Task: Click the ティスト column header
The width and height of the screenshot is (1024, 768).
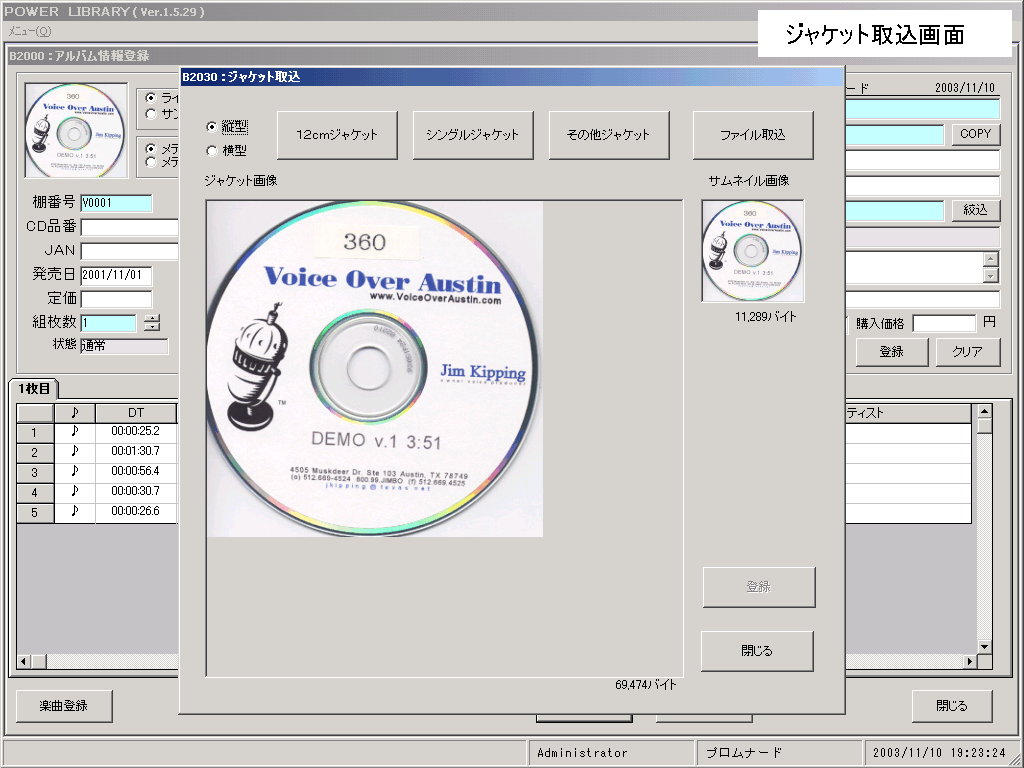Action: pos(908,413)
